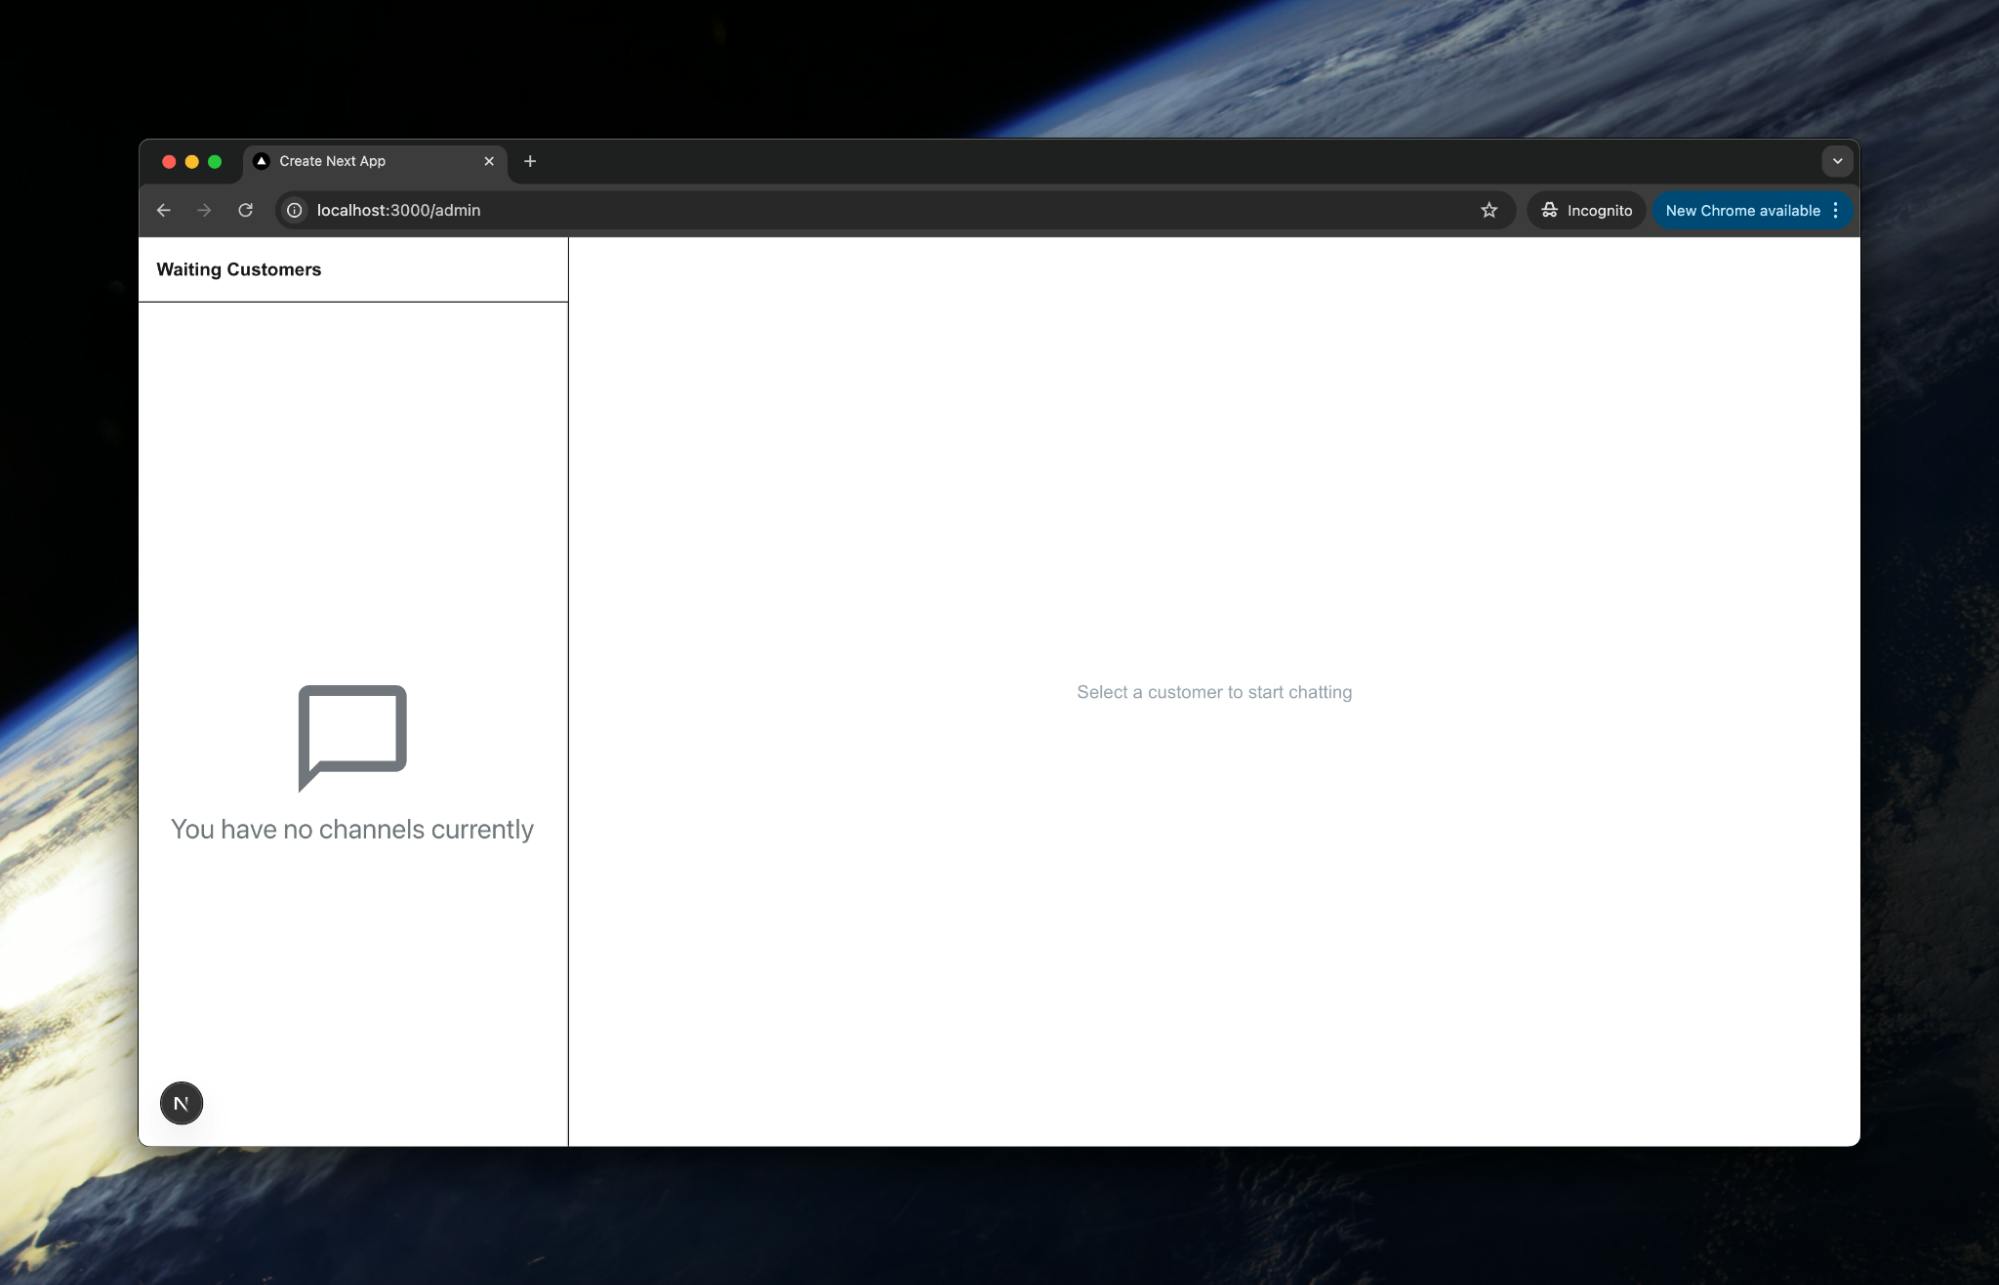
Task: Close the Create Next App tab
Action: pyautogui.click(x=489, y=161)
